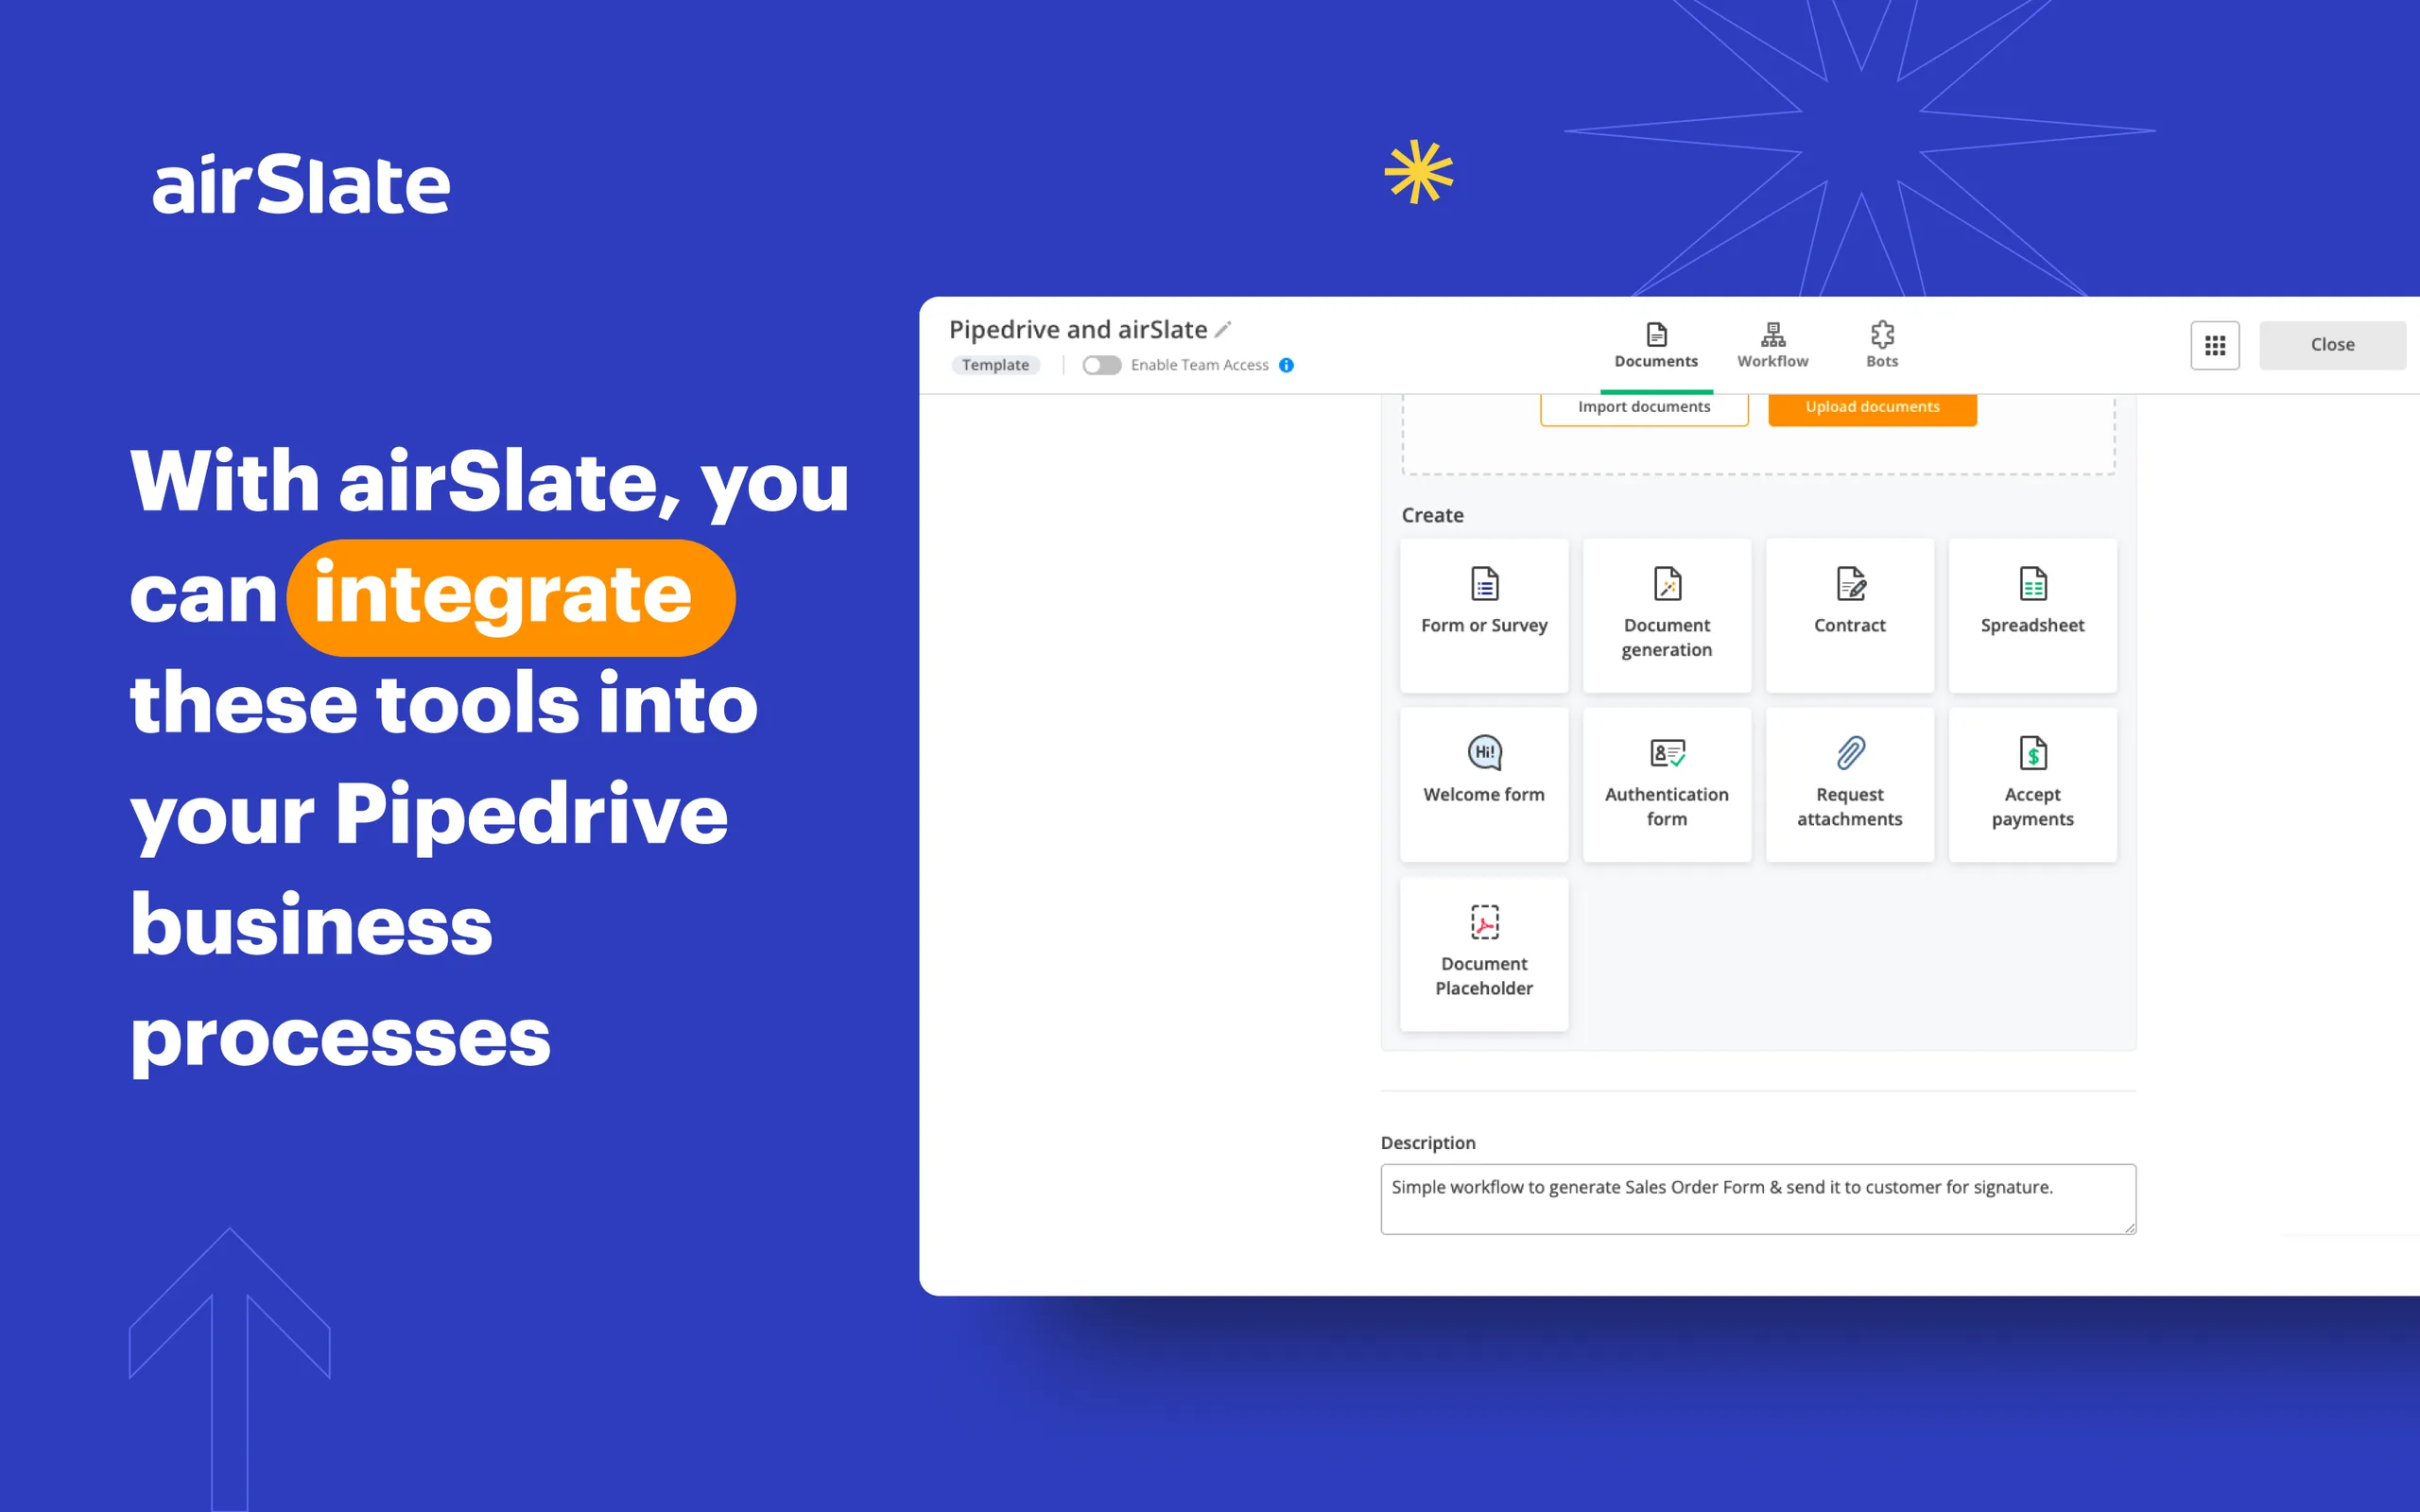2420x1512 pixels.
Task: Switch to the Documents tab
Action: click(x=1656, y=346)
